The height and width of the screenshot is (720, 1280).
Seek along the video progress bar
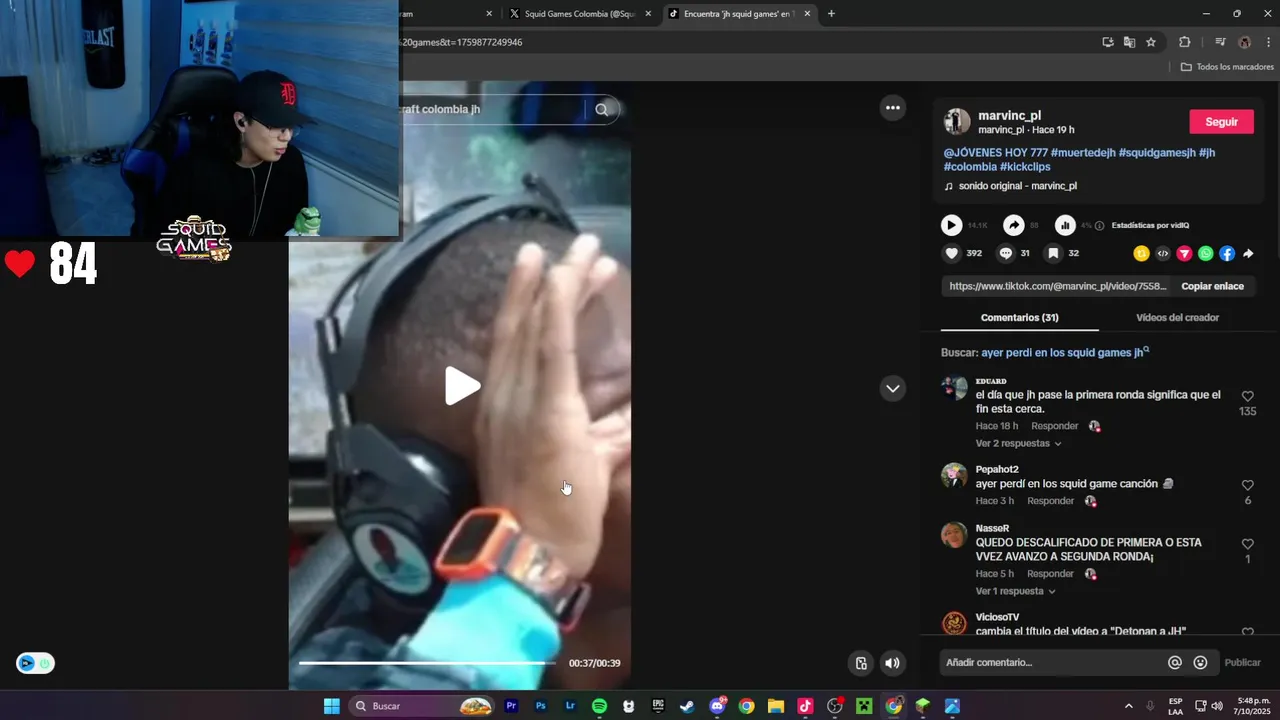click(428, 663)
